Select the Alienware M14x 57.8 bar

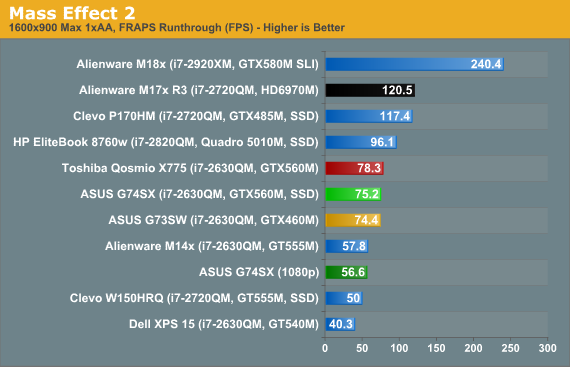(347, 246)
